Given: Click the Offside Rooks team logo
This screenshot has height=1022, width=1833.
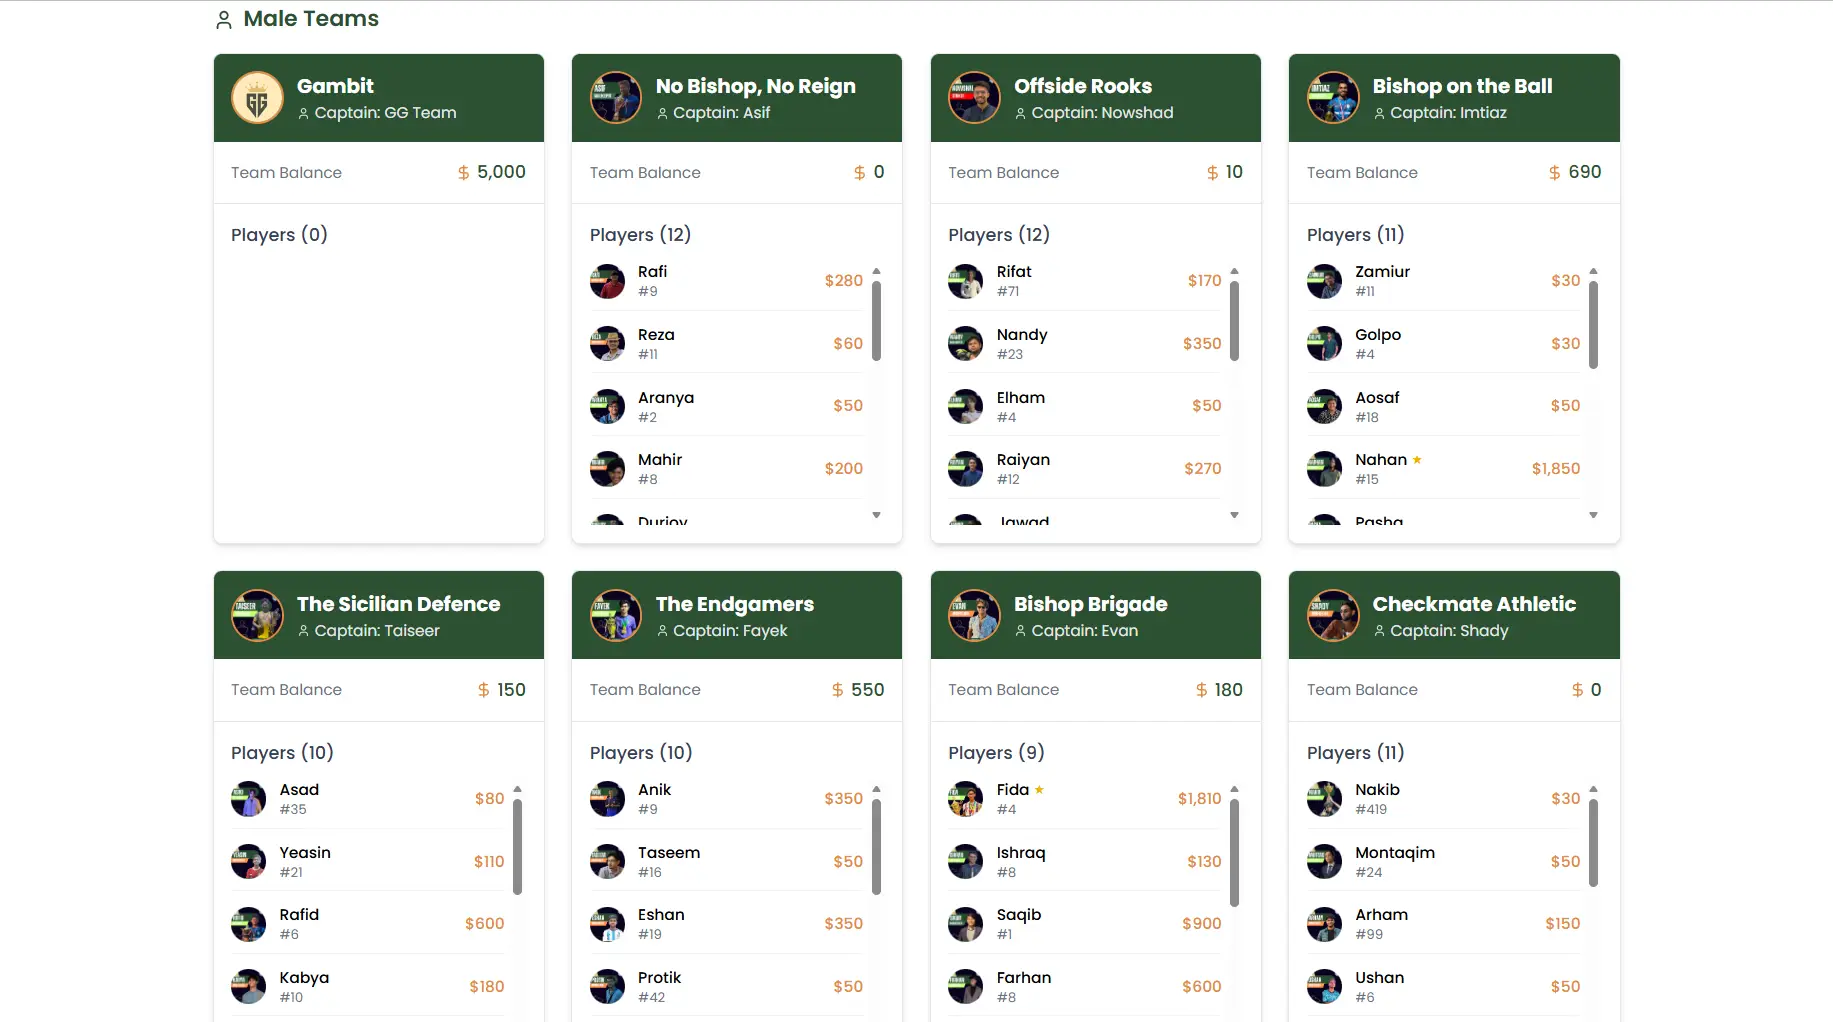Looking at the screenshot, I should [x=974, y=98].
